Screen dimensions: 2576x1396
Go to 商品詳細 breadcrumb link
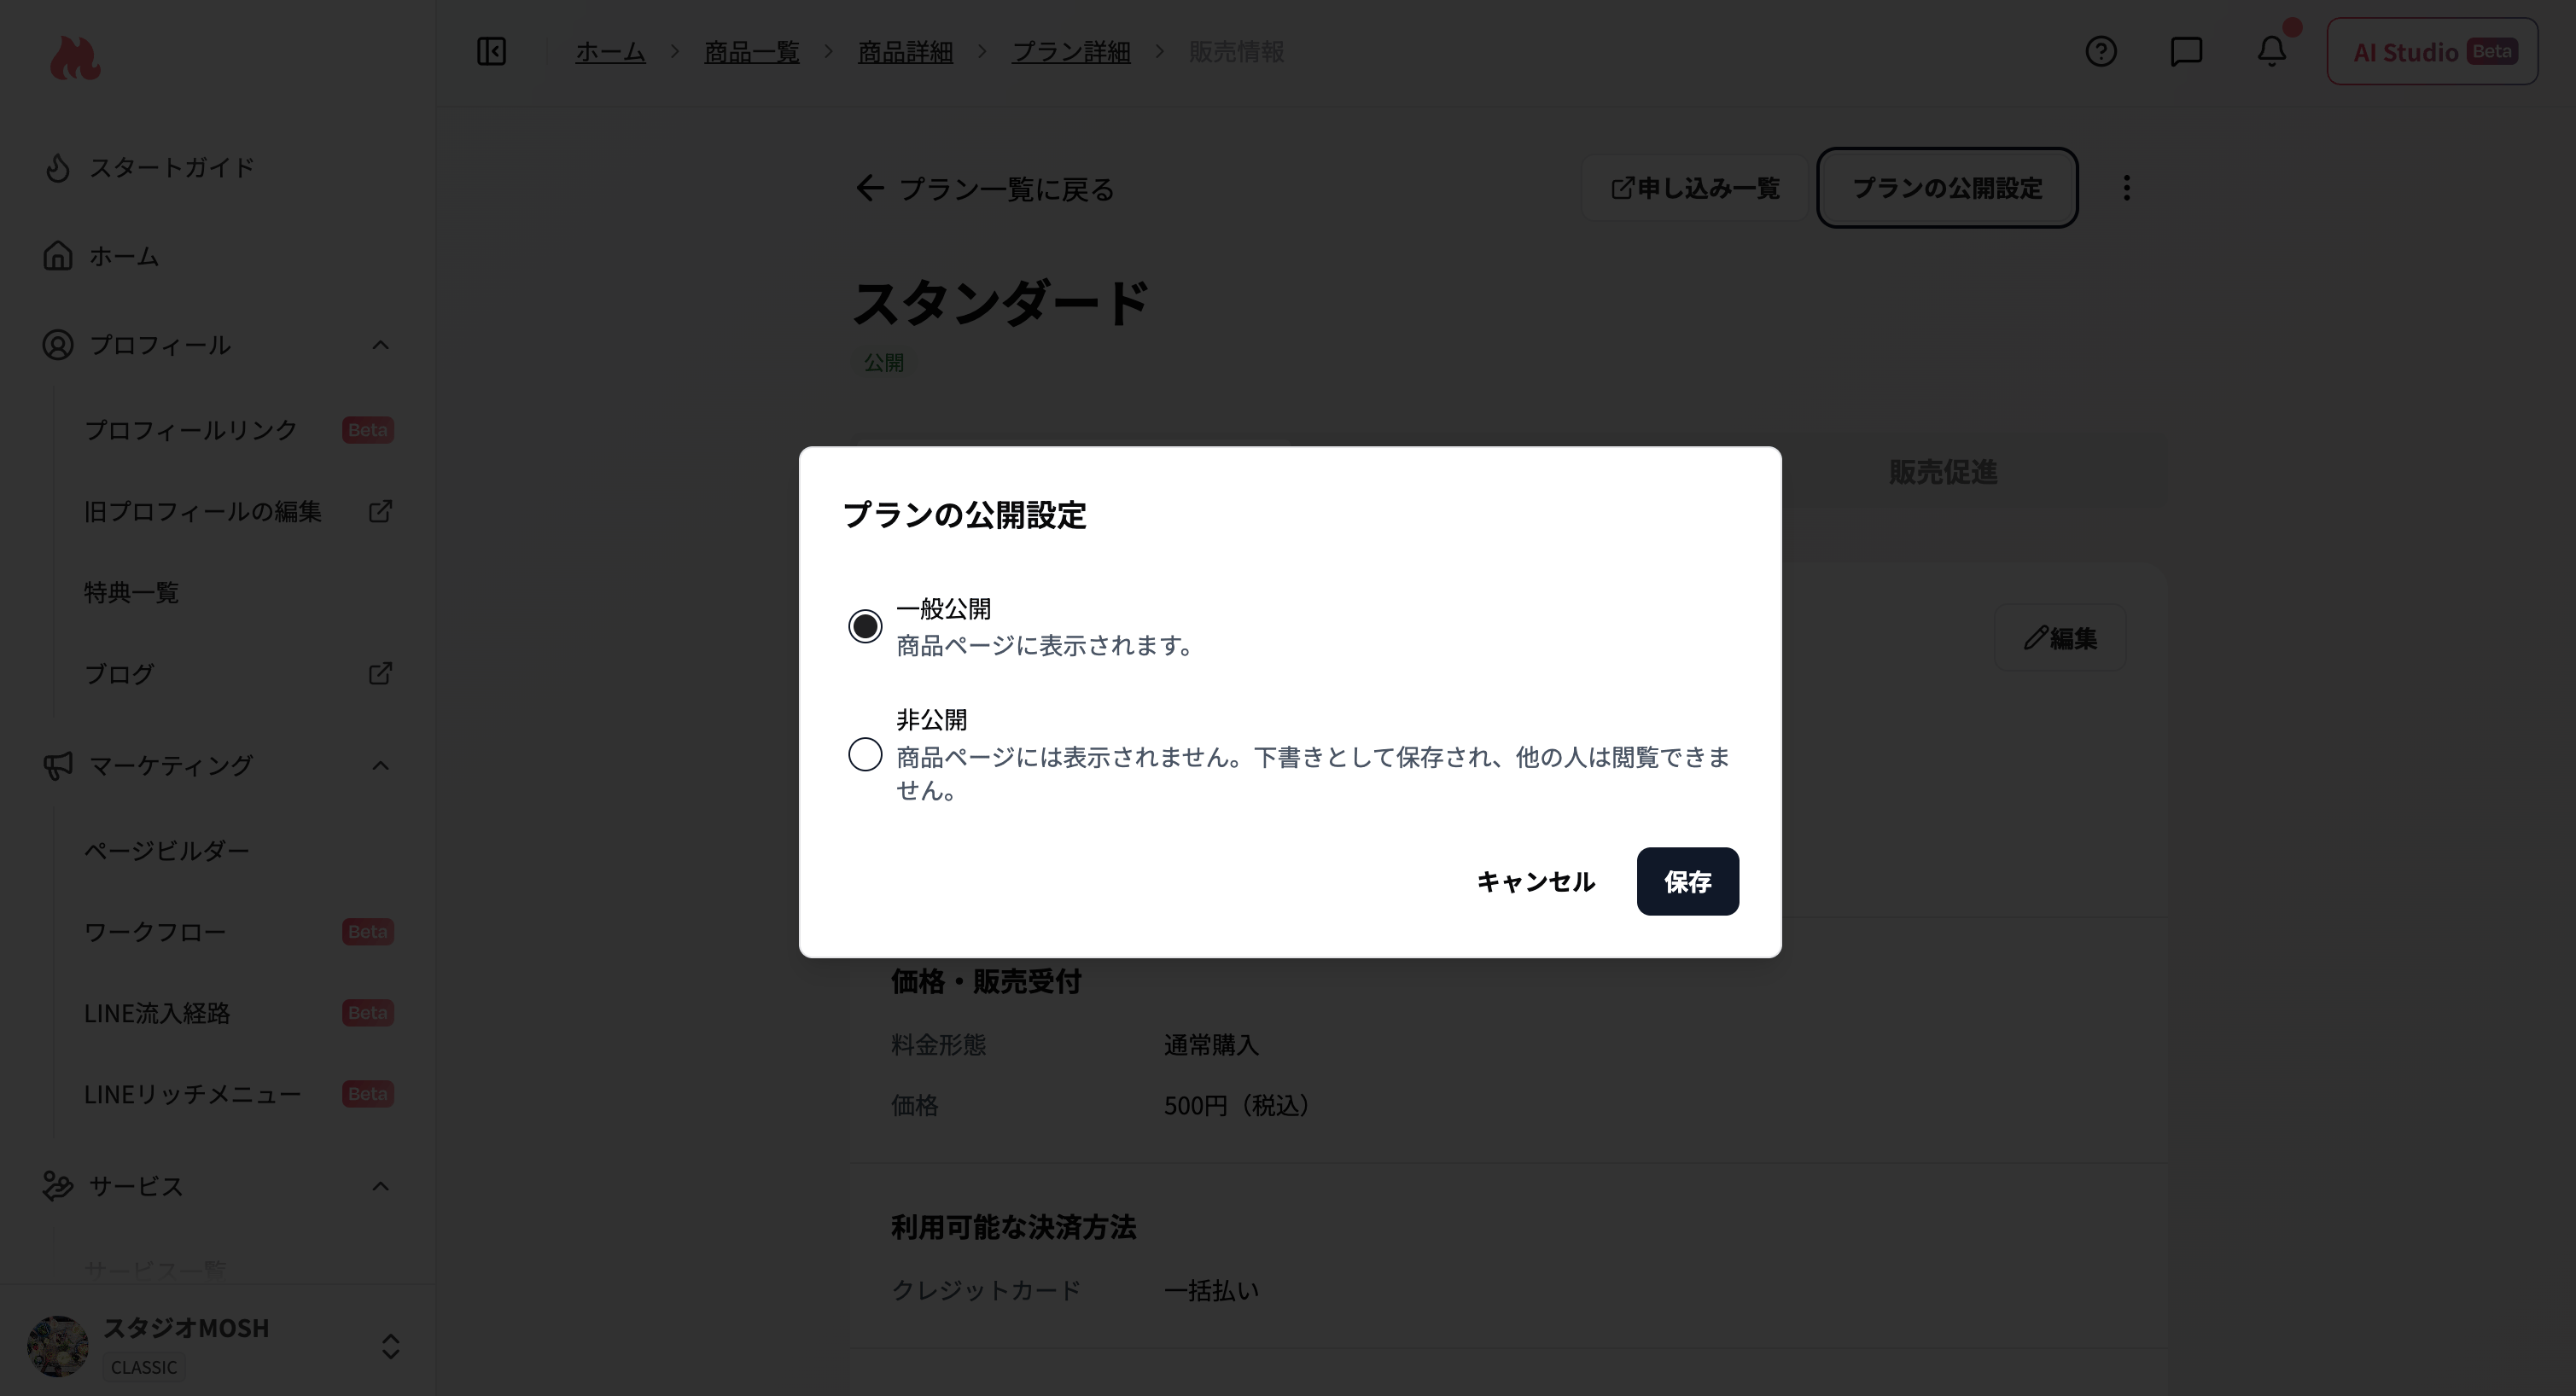(x=905, y=51)
